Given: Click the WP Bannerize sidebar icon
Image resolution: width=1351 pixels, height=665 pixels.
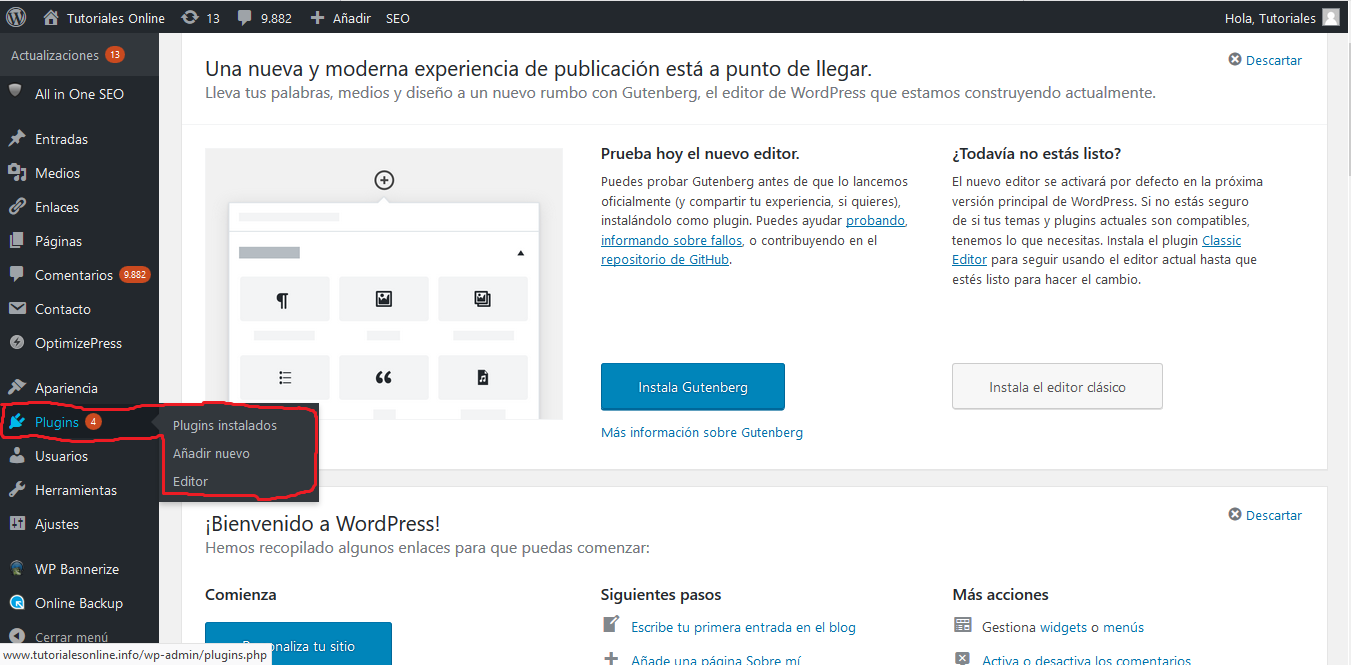Looking at the screenshot, I should [17, 569].
